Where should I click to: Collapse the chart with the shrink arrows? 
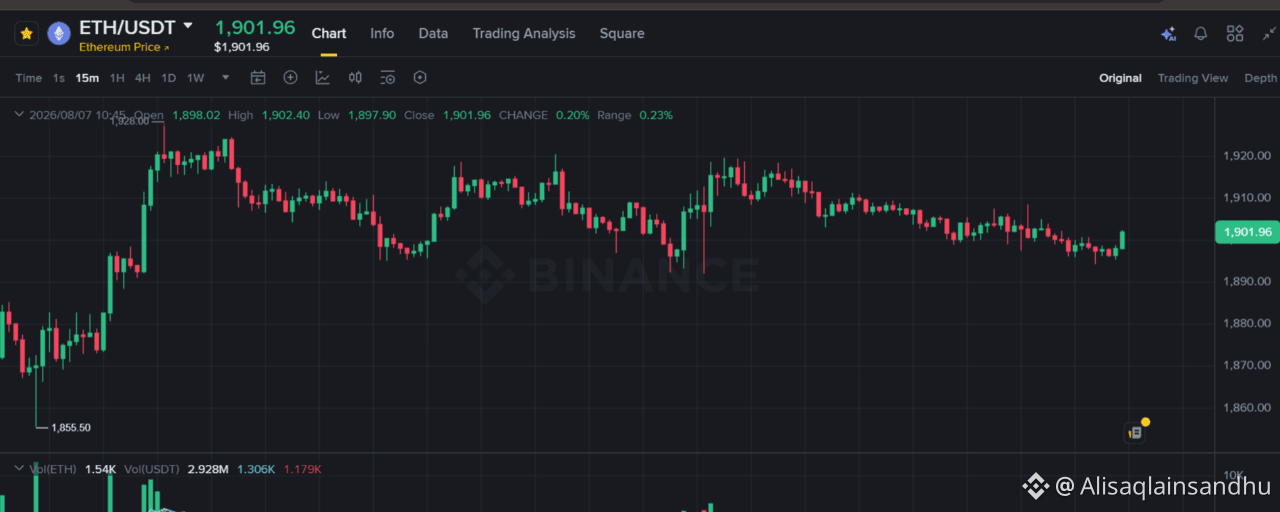pos(1269,34)
